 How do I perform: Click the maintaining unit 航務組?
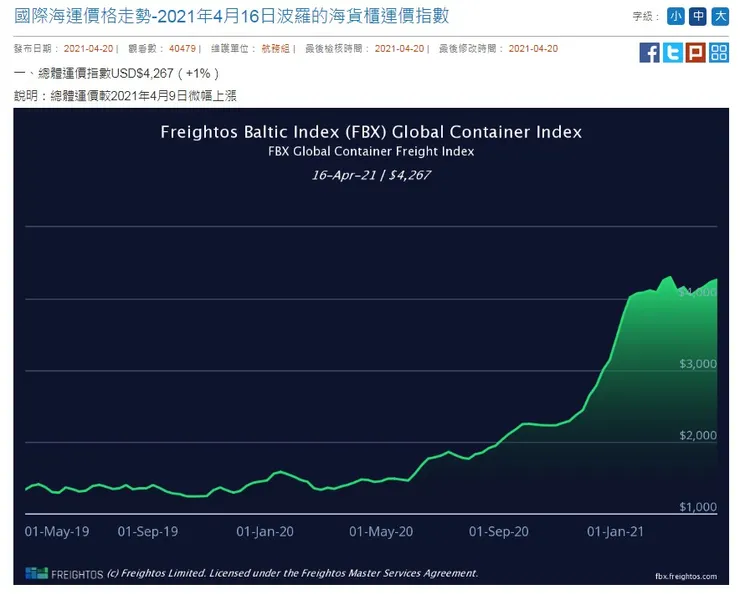pos(276,49)
